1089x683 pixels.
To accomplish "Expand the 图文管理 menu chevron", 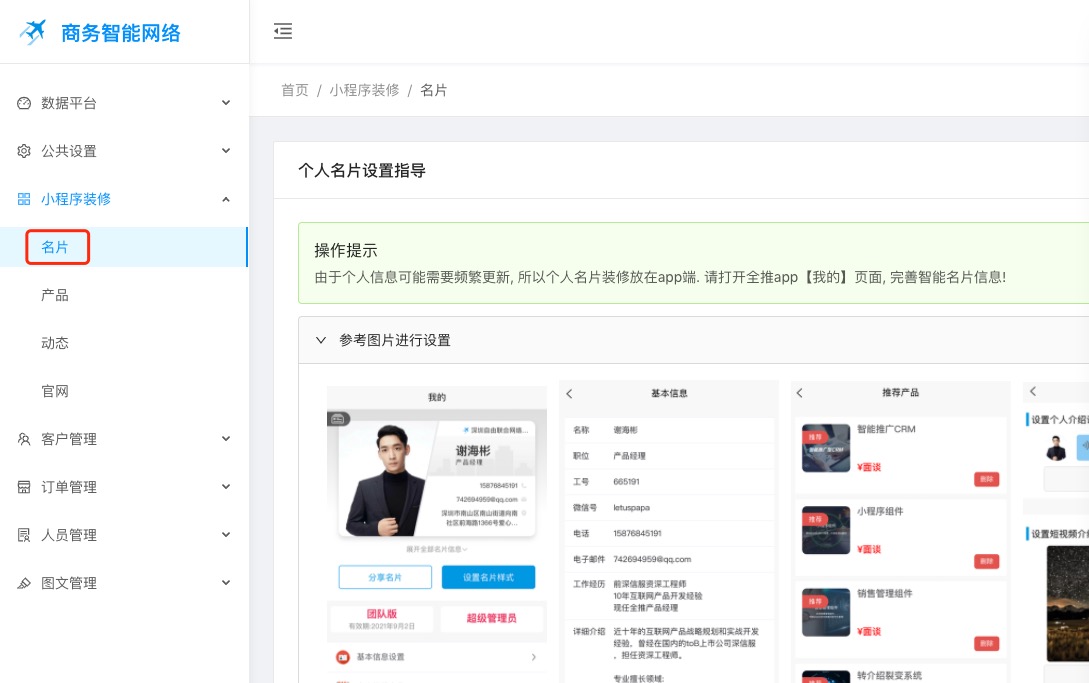I will pyautogui.click(x=226, y=583).
